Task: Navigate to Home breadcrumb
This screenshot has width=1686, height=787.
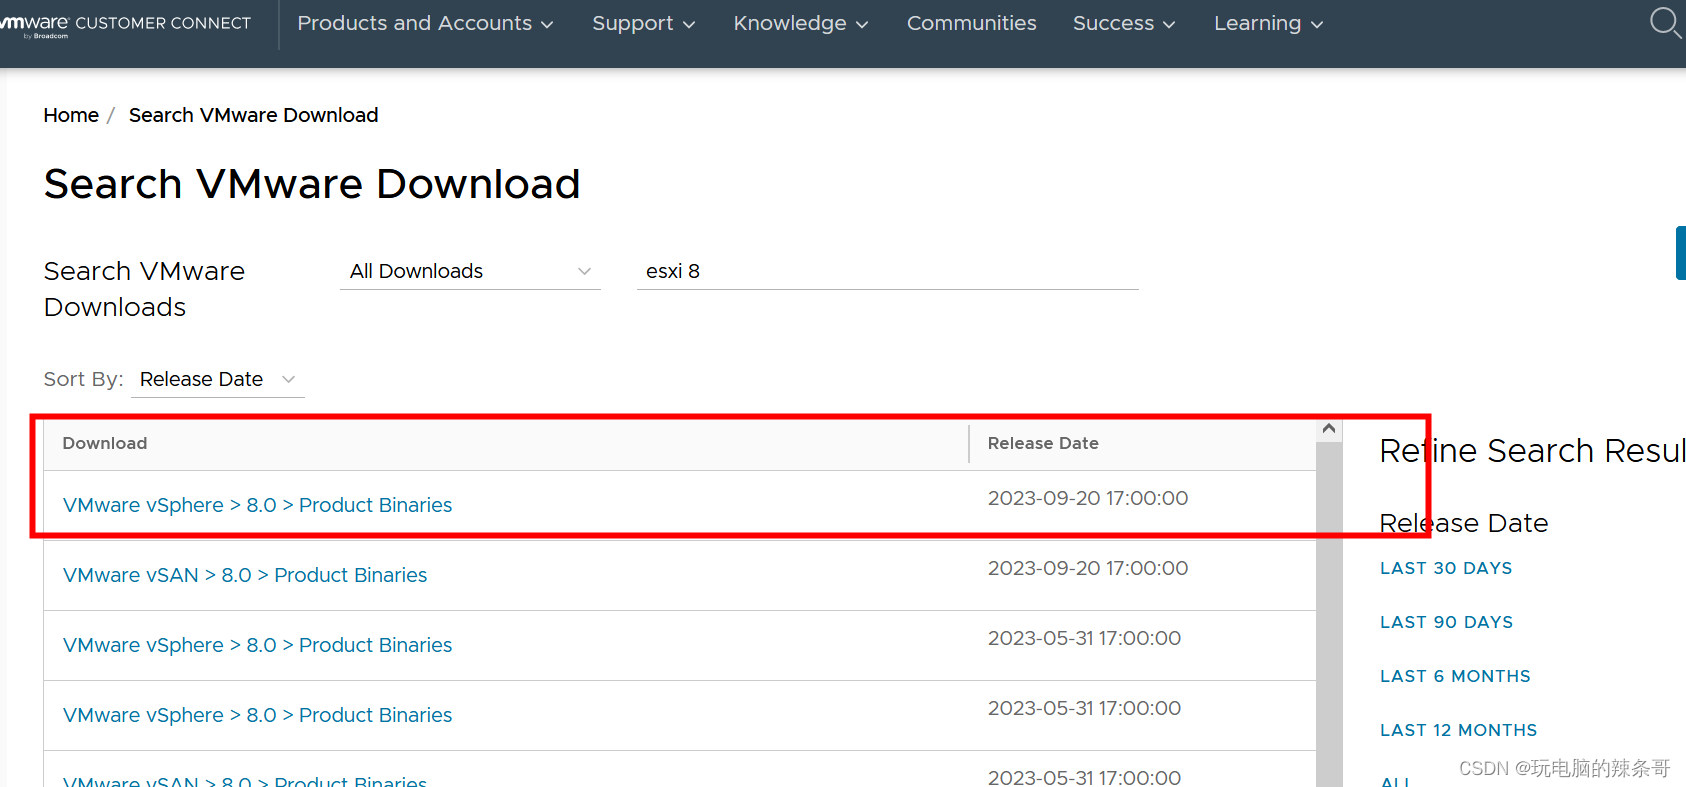Action: point(71,115)
